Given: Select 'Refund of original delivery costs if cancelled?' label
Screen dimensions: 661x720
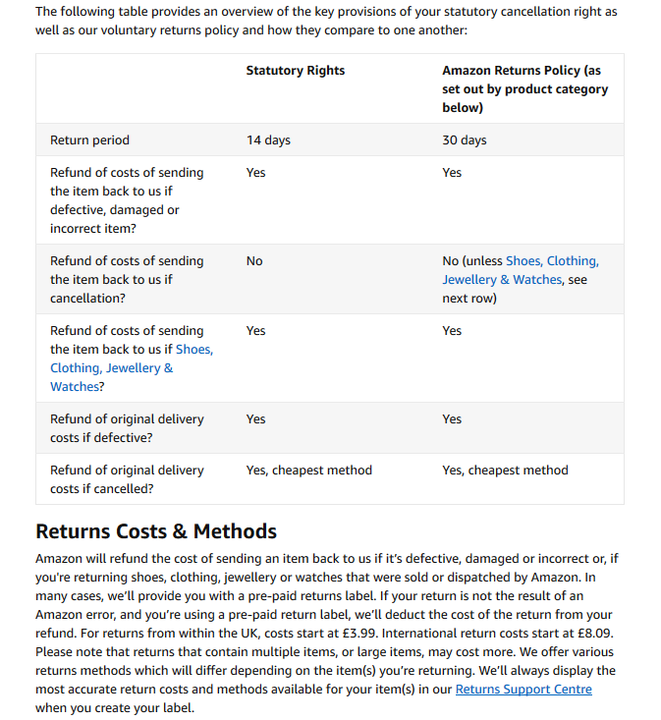Looking at the screenshot, I should pos(127,479).
